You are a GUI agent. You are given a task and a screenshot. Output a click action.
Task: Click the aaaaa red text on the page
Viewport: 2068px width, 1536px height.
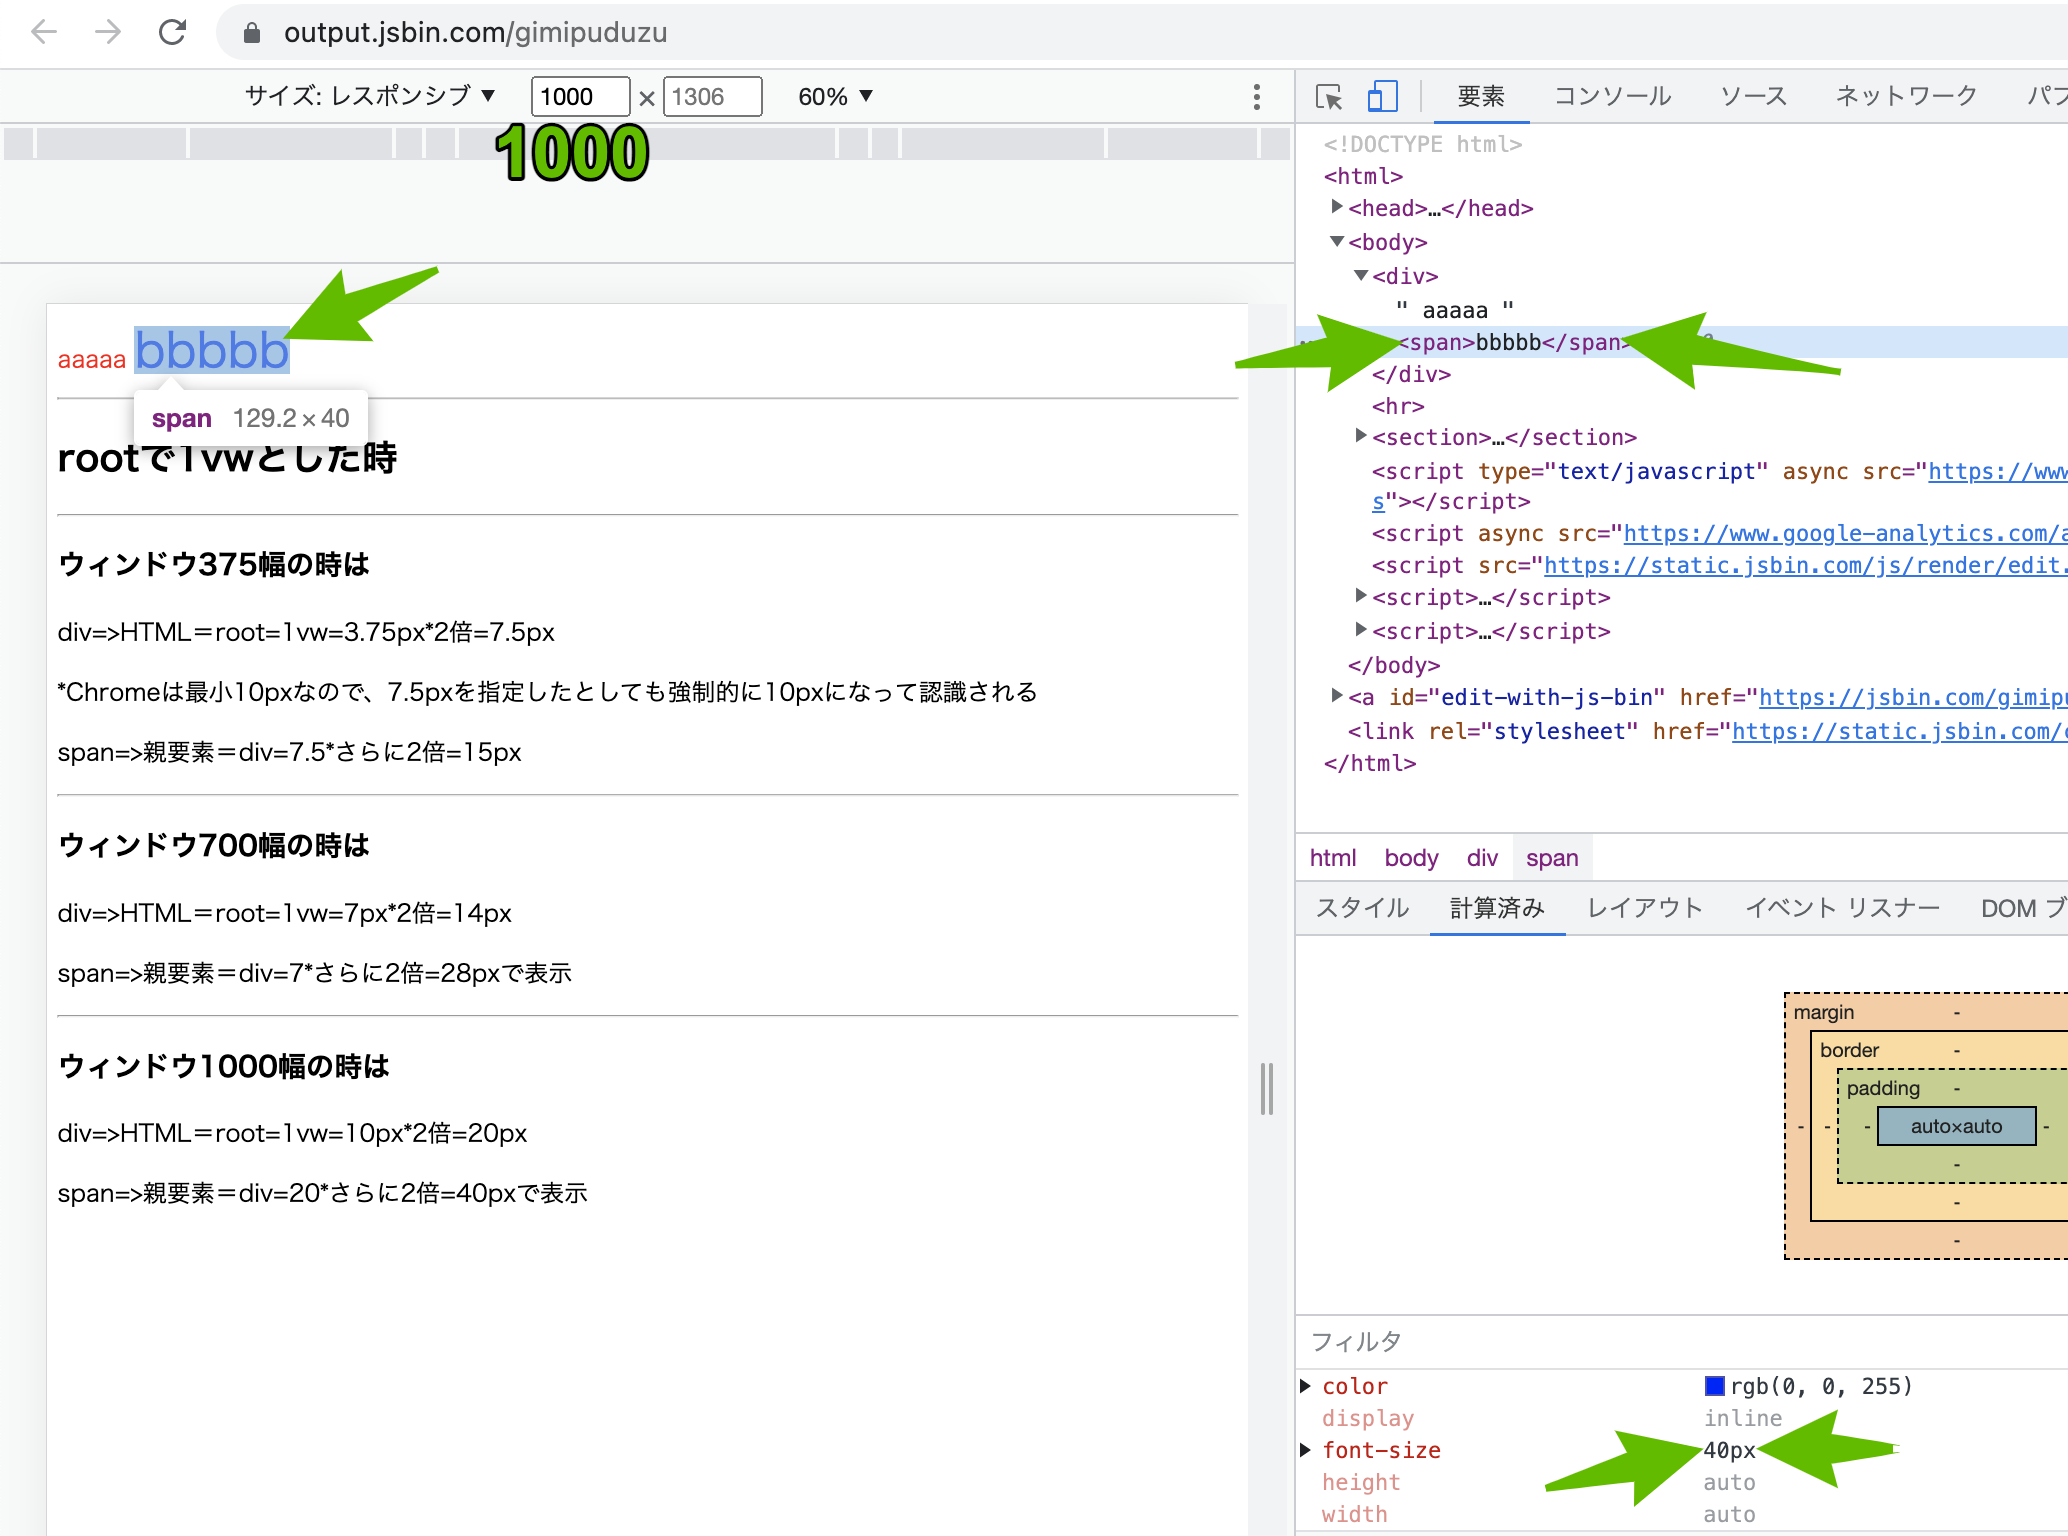[x=92, y=359]
